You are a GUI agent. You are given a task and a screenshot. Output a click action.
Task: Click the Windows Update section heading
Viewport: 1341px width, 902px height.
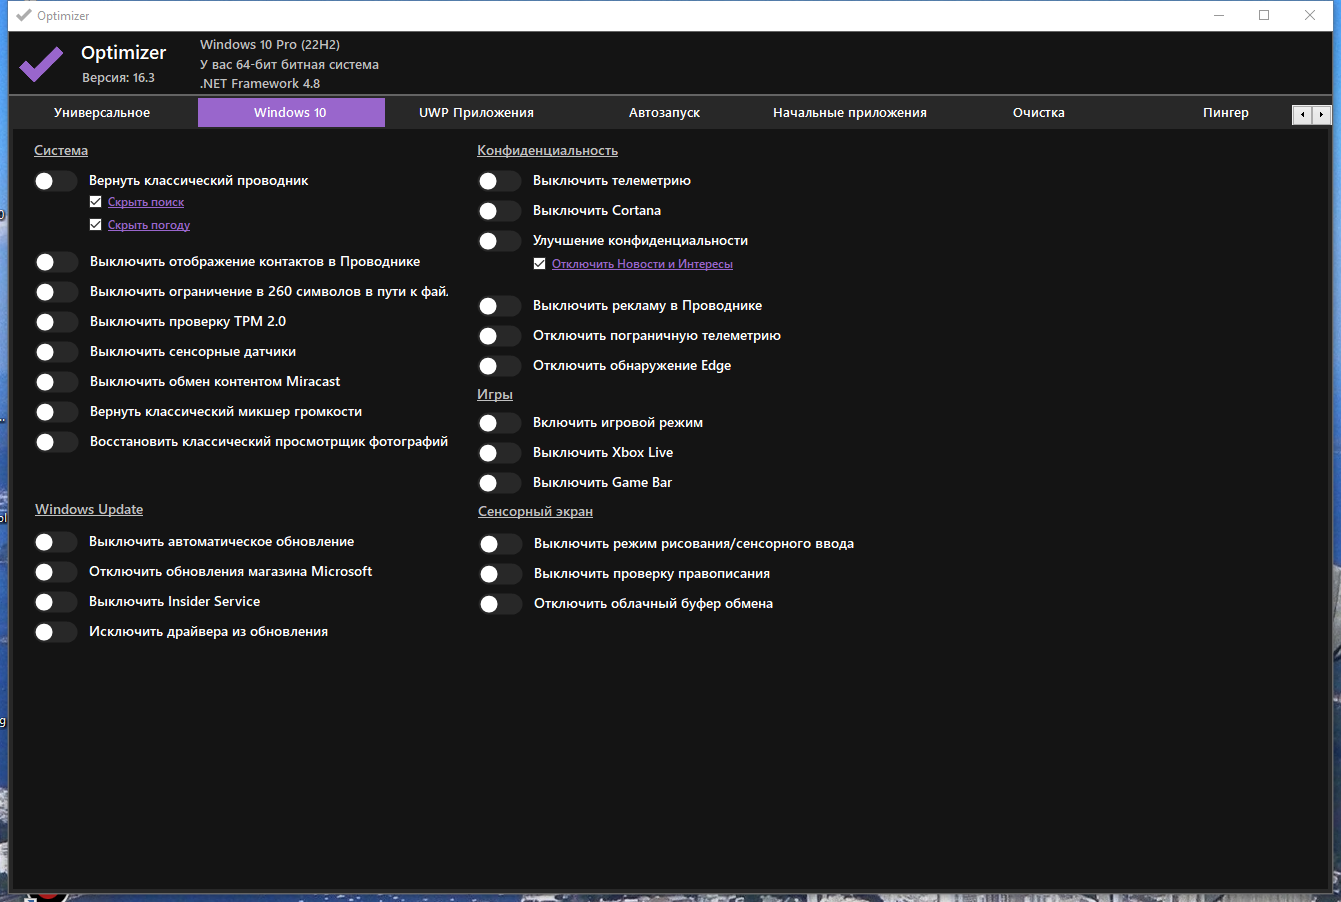coord(89,510)
